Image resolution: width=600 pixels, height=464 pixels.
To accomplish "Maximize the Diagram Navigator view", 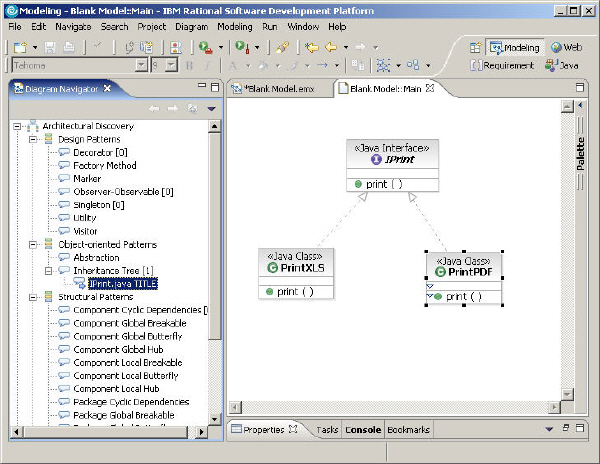I will point(215,88).
